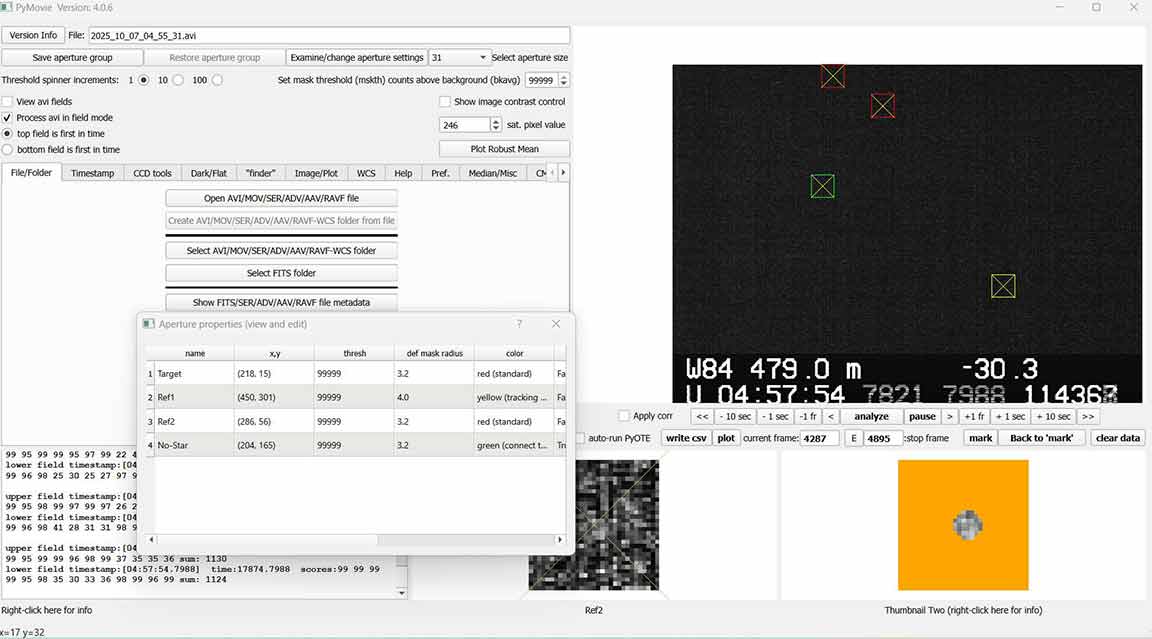Click the E button beside stop frame
Screen dimensions: 1152x639
tap(853, 438)
